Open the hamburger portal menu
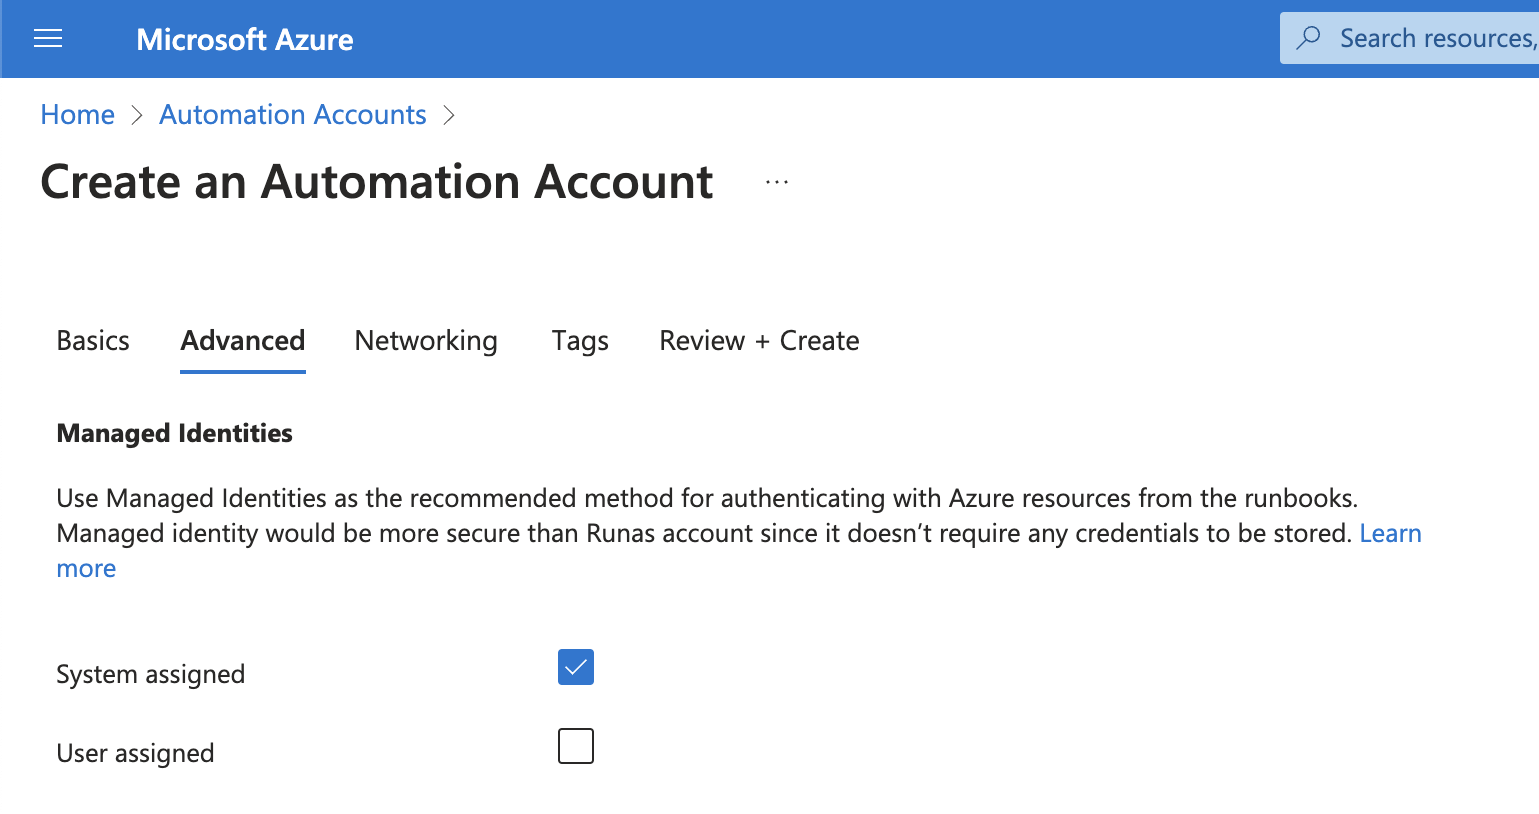1539x814 pixels. 48,39
